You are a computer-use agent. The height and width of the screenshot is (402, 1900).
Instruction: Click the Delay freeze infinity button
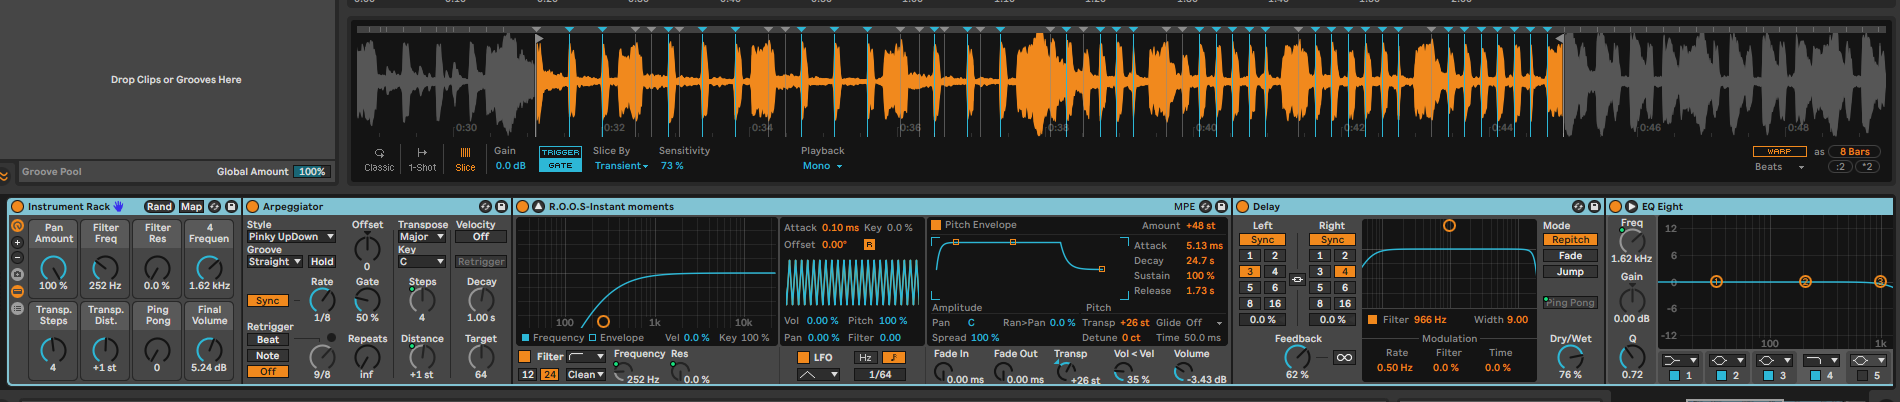(1344, 357)
